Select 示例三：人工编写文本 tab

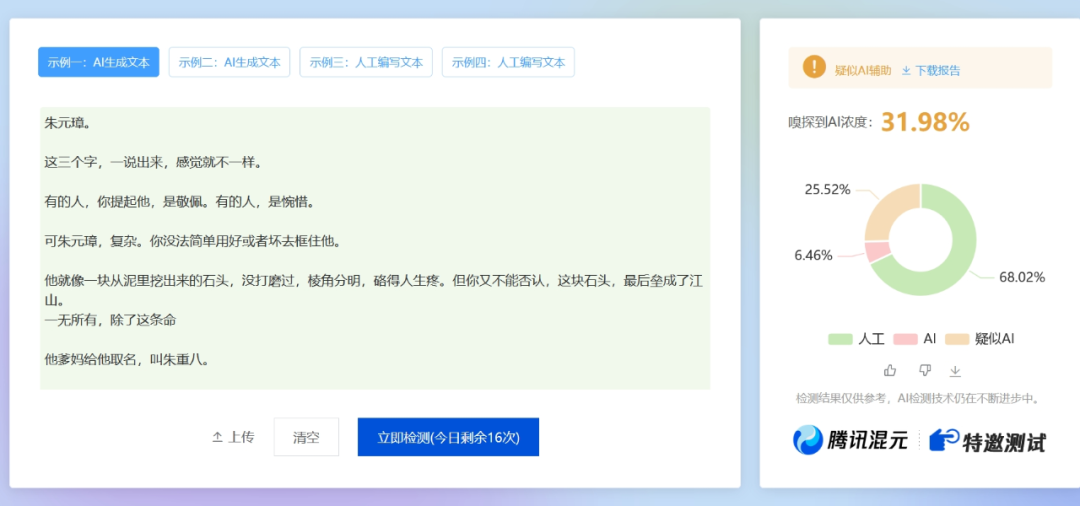(x=366, y=62)
